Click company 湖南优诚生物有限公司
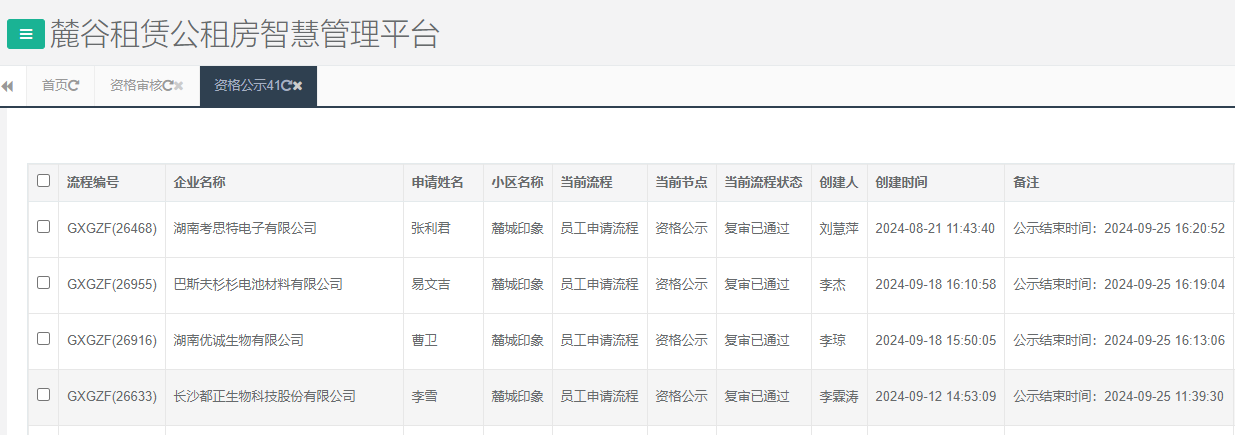Image resolution: width=1235 pixels, height=435 pixels. [x=238, y=341]
